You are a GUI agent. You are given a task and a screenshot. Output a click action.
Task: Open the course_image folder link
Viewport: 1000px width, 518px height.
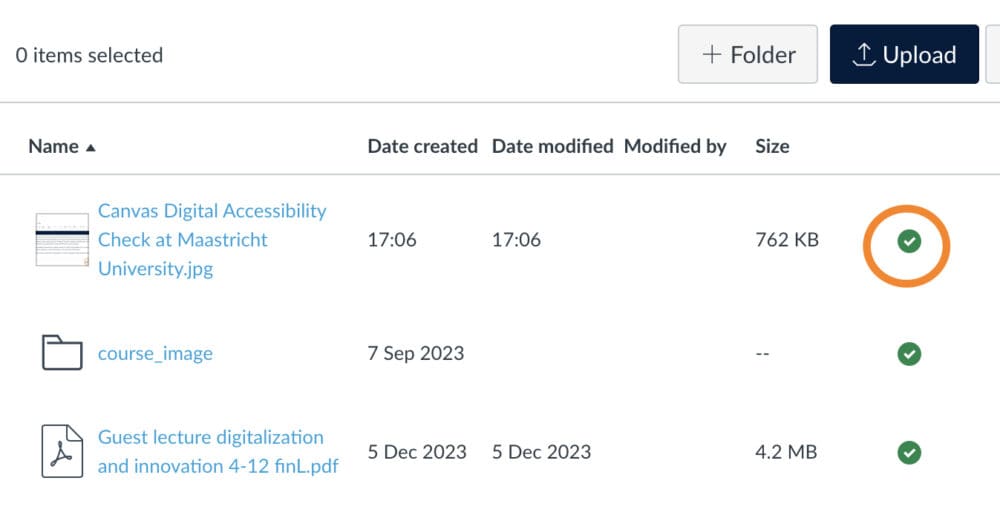155,353
